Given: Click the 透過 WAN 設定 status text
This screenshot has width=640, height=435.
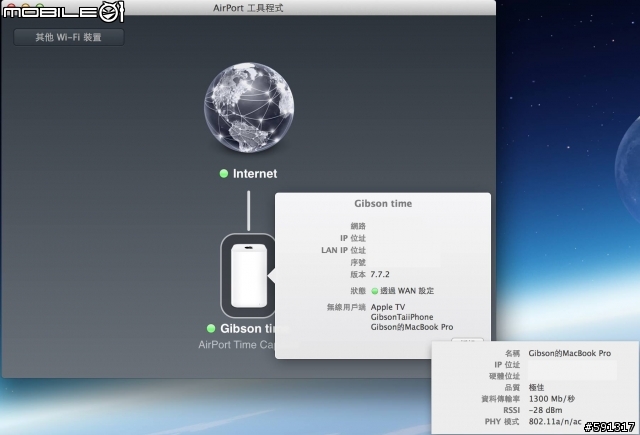Looking at the screenshot, I should pyautogui.click(x=407, y=291).
